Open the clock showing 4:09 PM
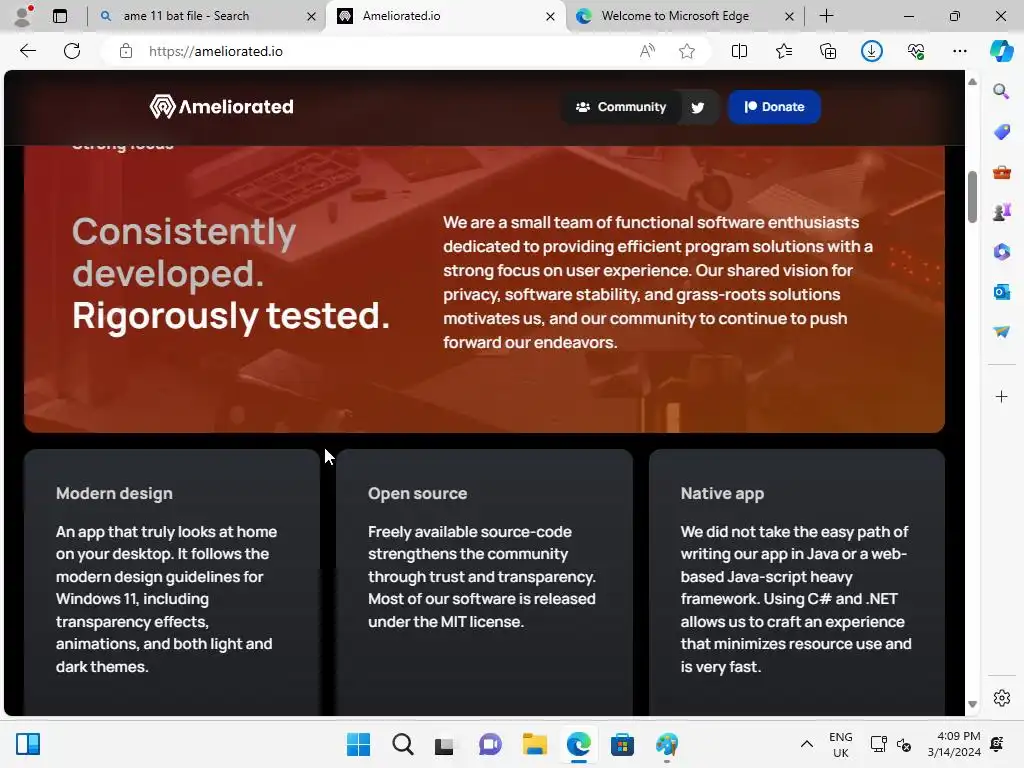 [954, 744]
